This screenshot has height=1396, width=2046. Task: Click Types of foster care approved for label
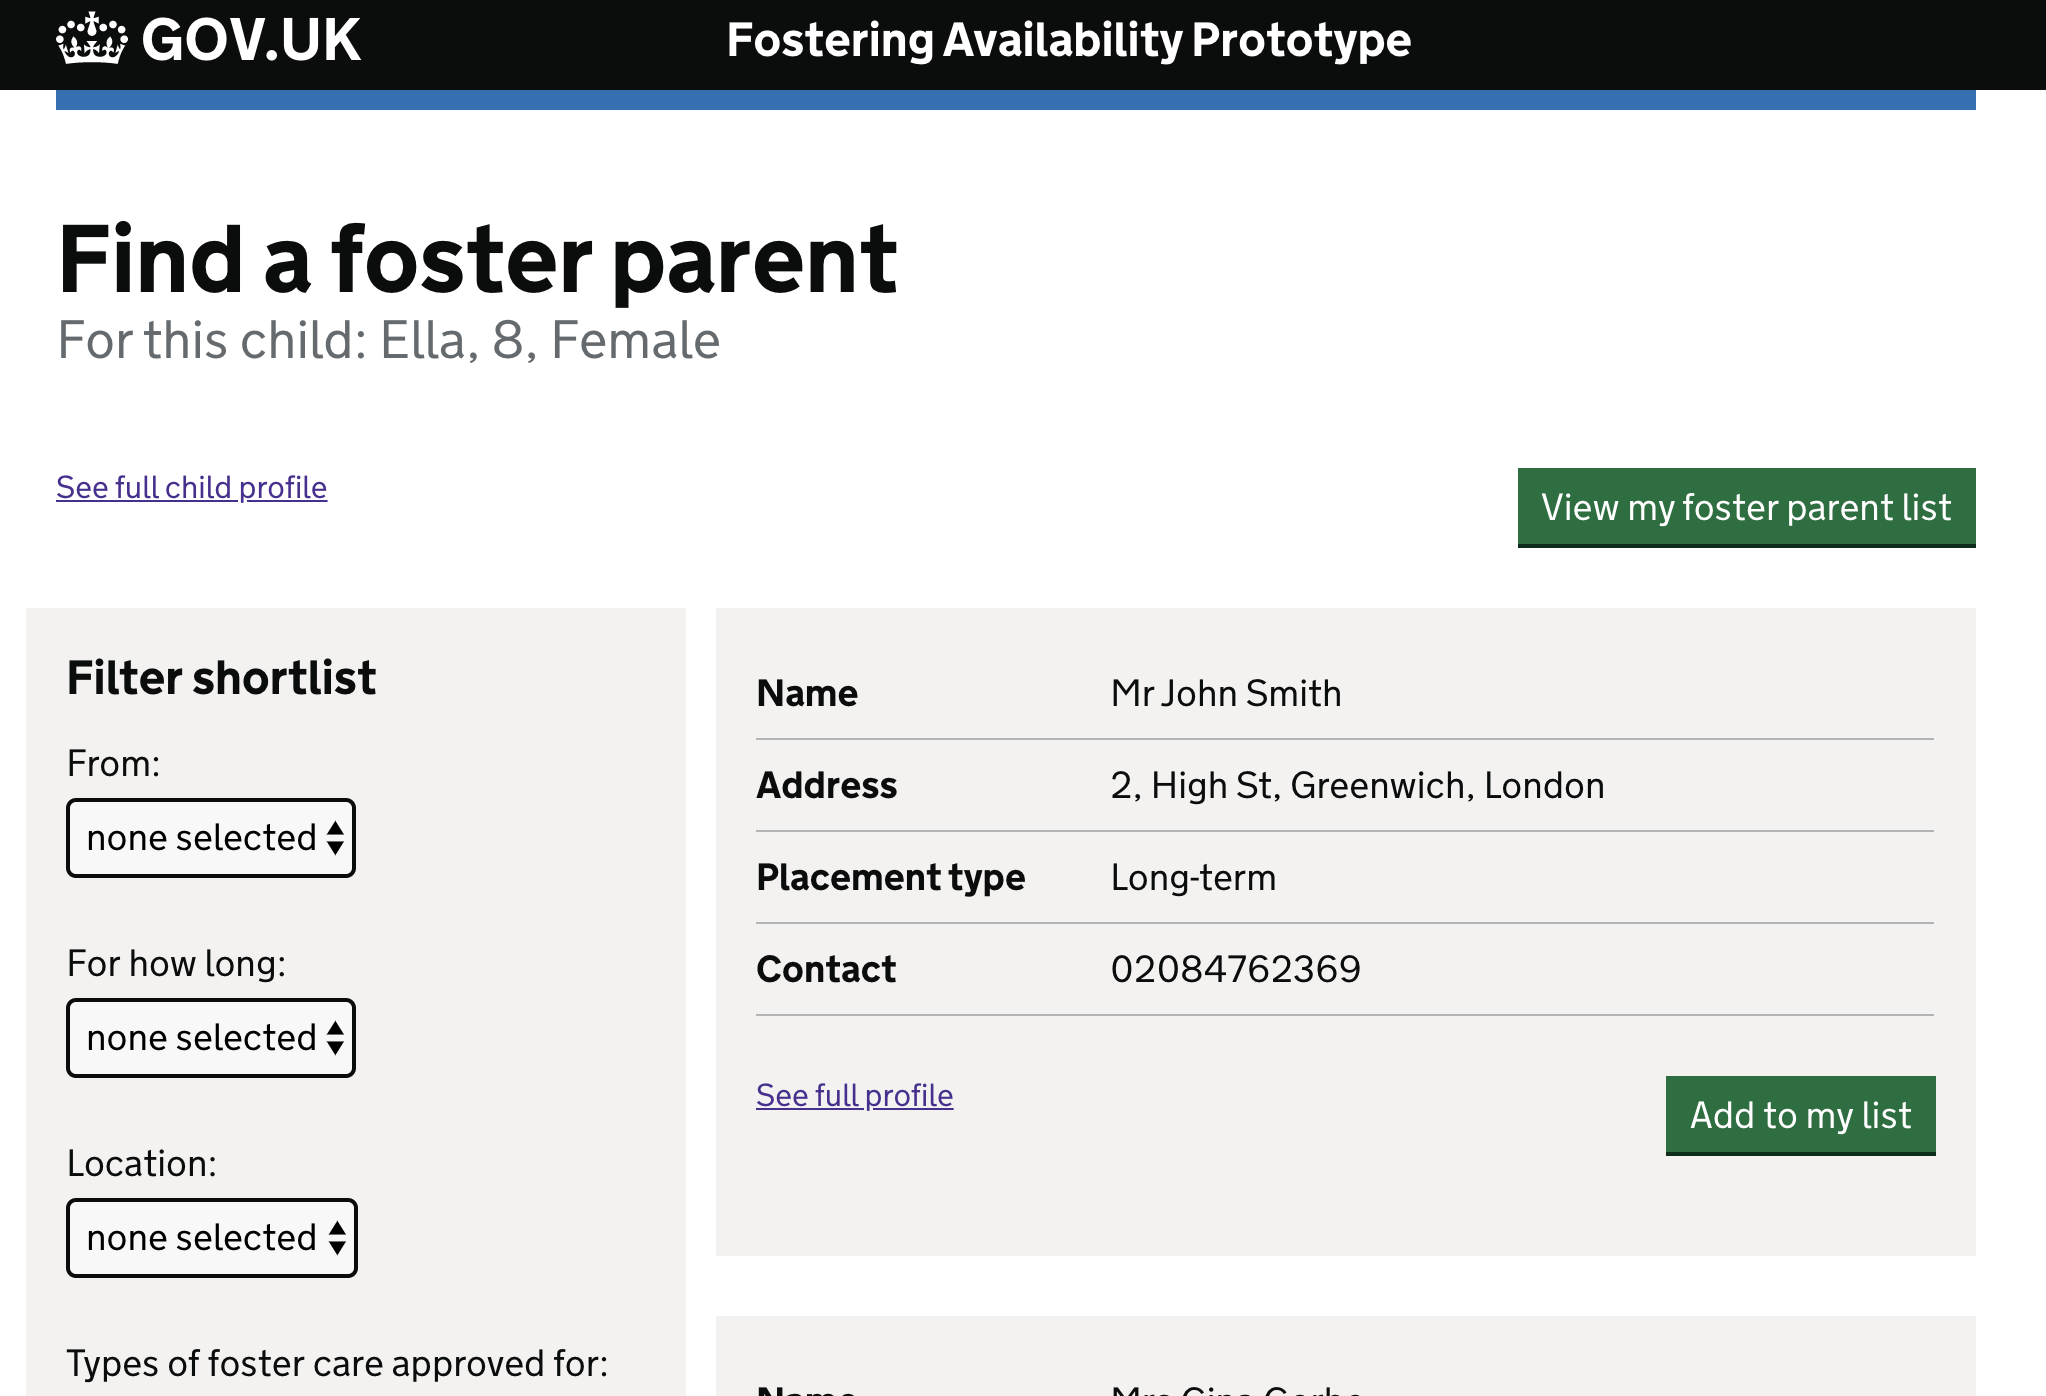[x=337, y=1363]
